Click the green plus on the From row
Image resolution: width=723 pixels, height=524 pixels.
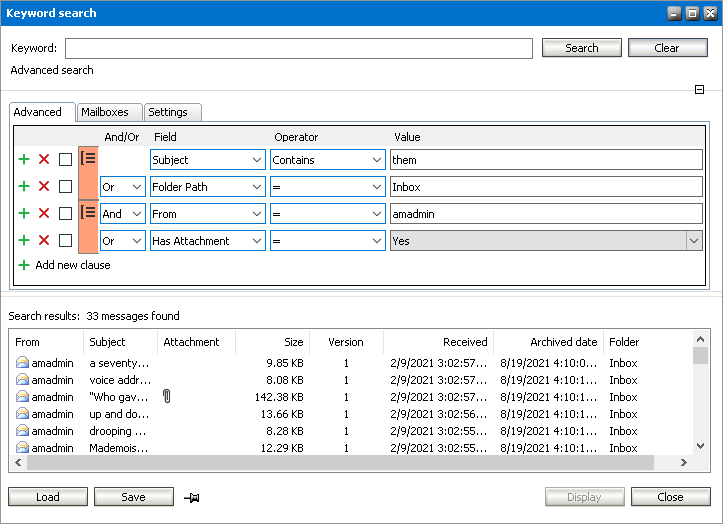(24, 213)
